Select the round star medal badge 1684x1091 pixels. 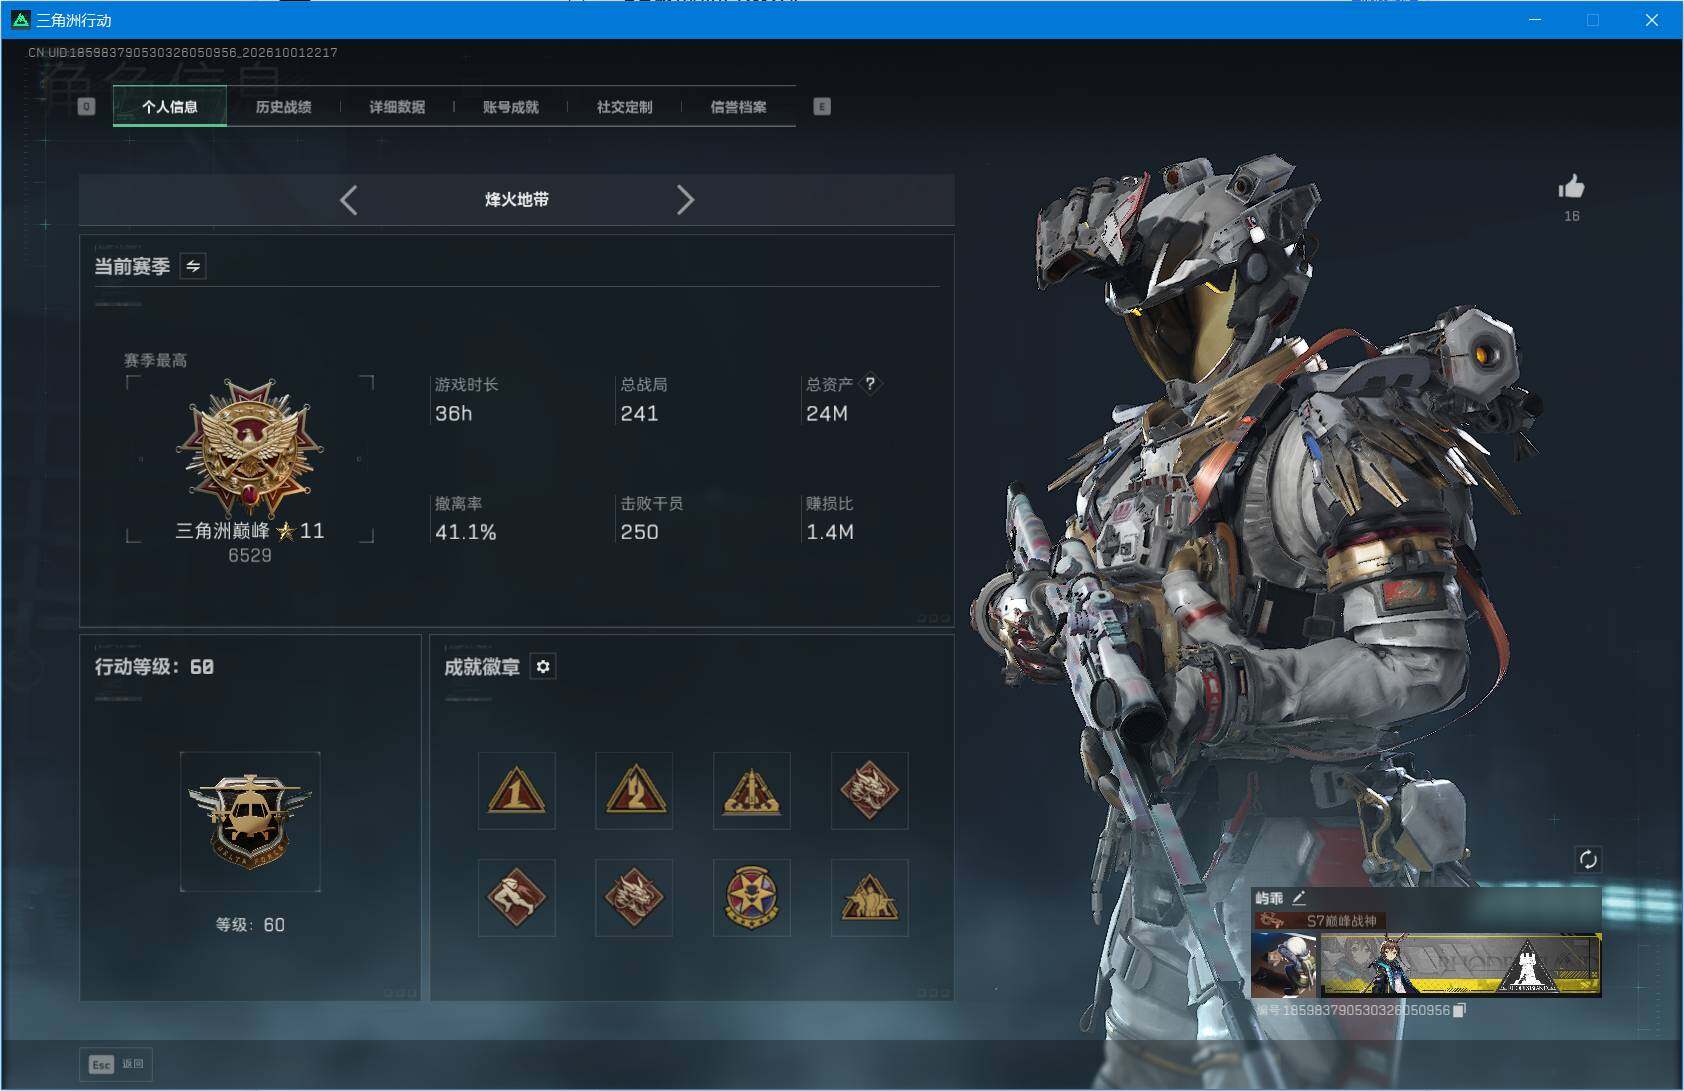pyautogui.click(x=752, y=897)
